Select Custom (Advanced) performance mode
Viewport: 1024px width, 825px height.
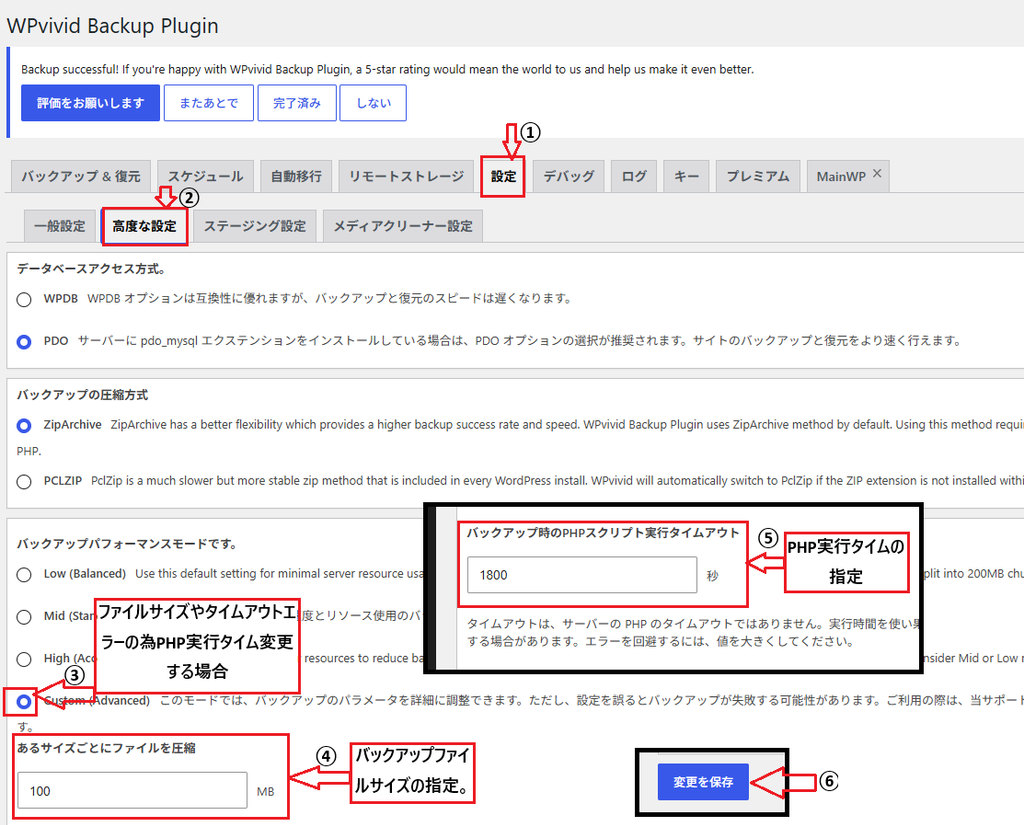[x=24, y=702]
